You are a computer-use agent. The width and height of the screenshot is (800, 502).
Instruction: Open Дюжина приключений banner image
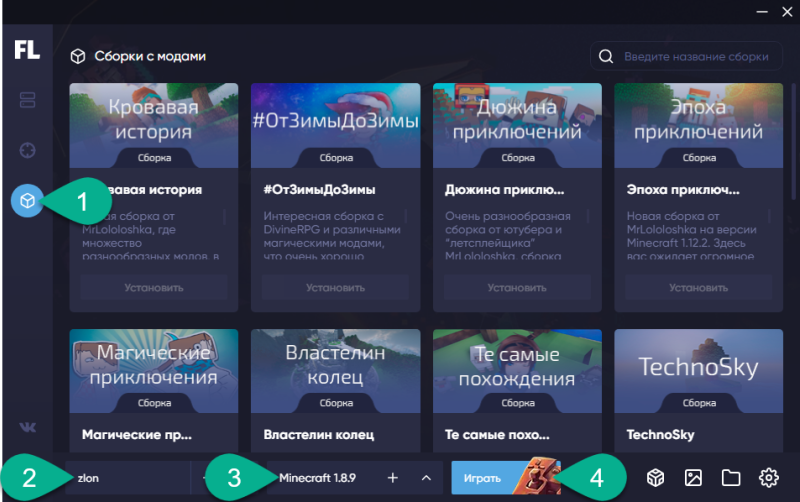(517, 126)
